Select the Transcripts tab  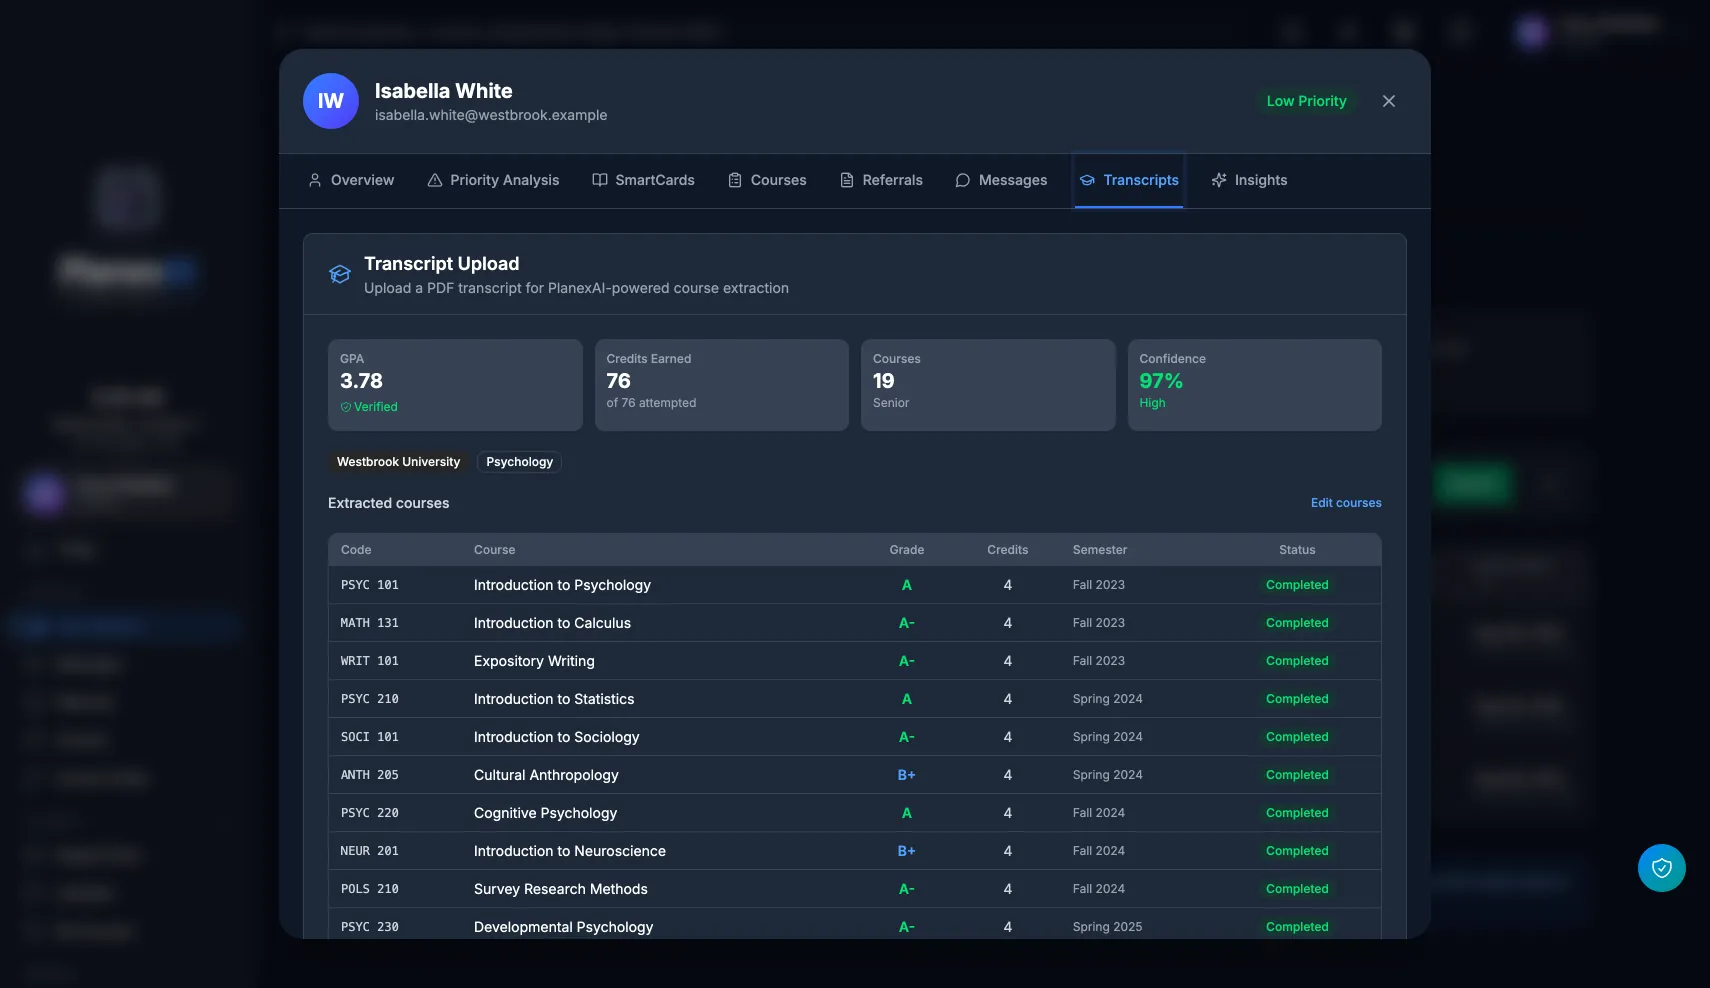click(x=1129, y=180)
